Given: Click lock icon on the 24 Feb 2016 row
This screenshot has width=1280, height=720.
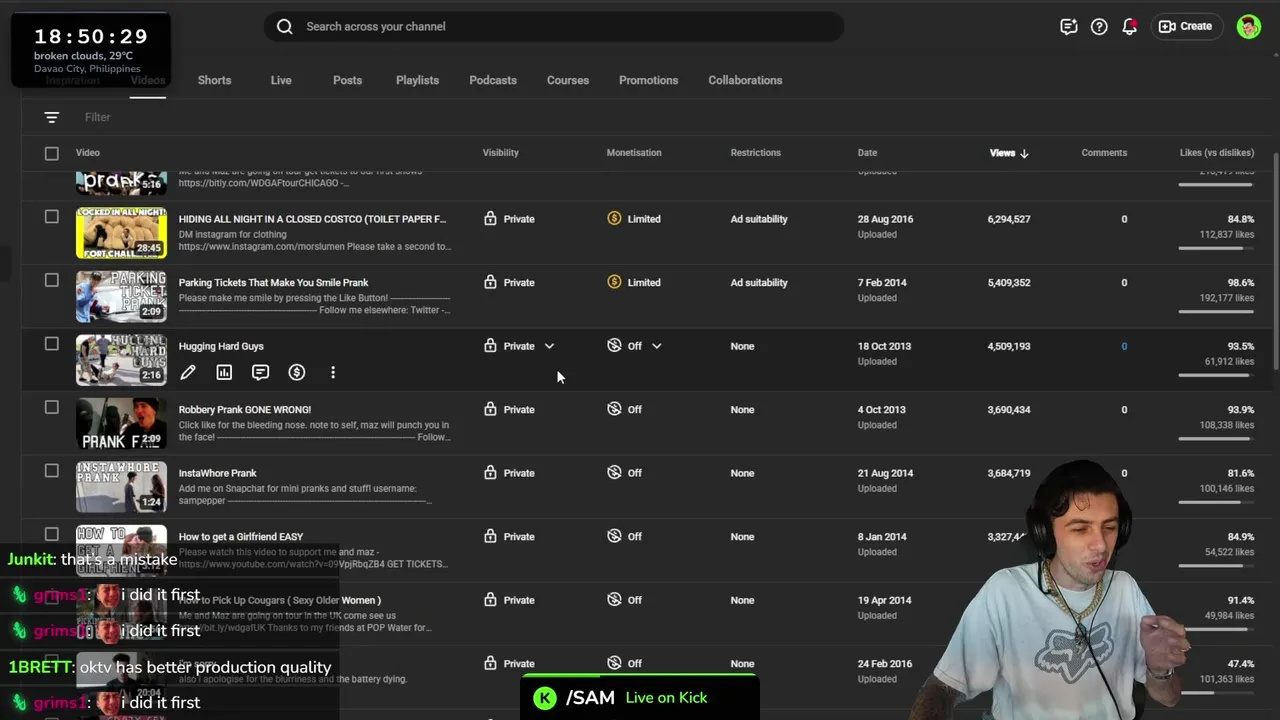Looking at the screenshot, I should pyautogui.click(x=490, y=663).
